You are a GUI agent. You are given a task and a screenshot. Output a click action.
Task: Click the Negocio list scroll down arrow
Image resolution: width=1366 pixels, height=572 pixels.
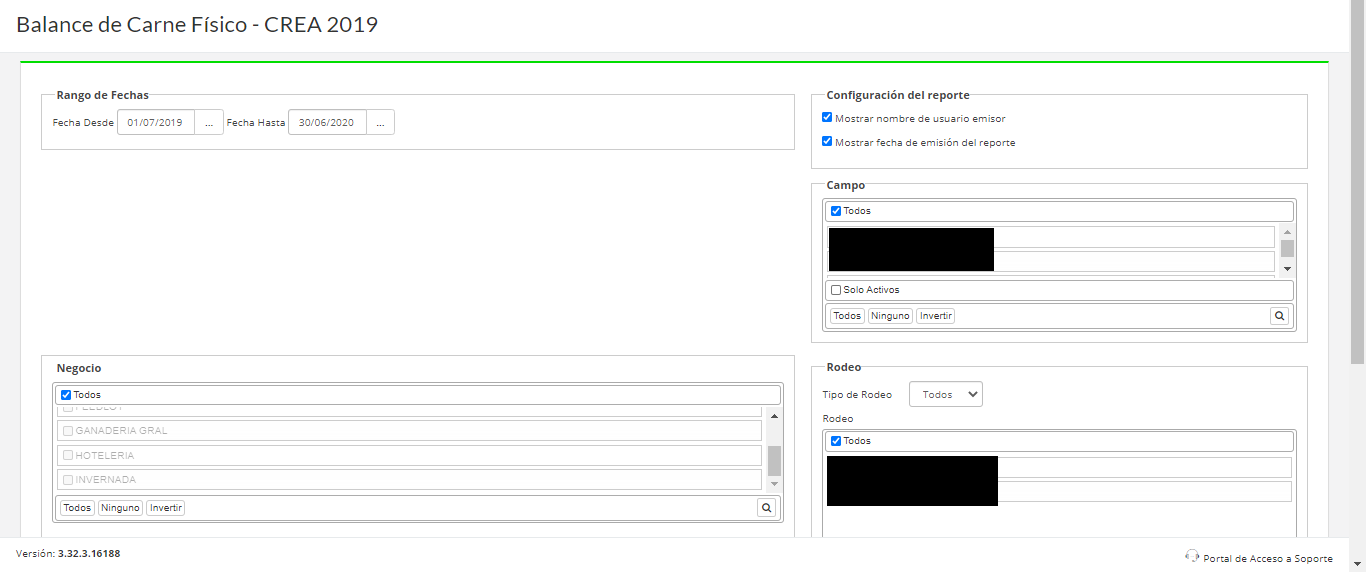(774, 483)
